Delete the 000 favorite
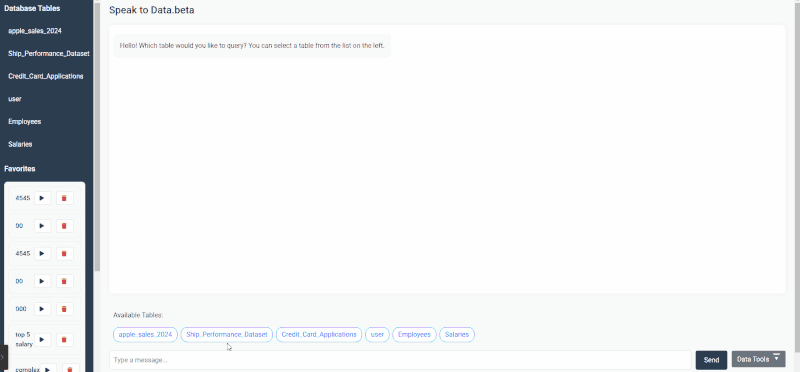 (64, 309)
